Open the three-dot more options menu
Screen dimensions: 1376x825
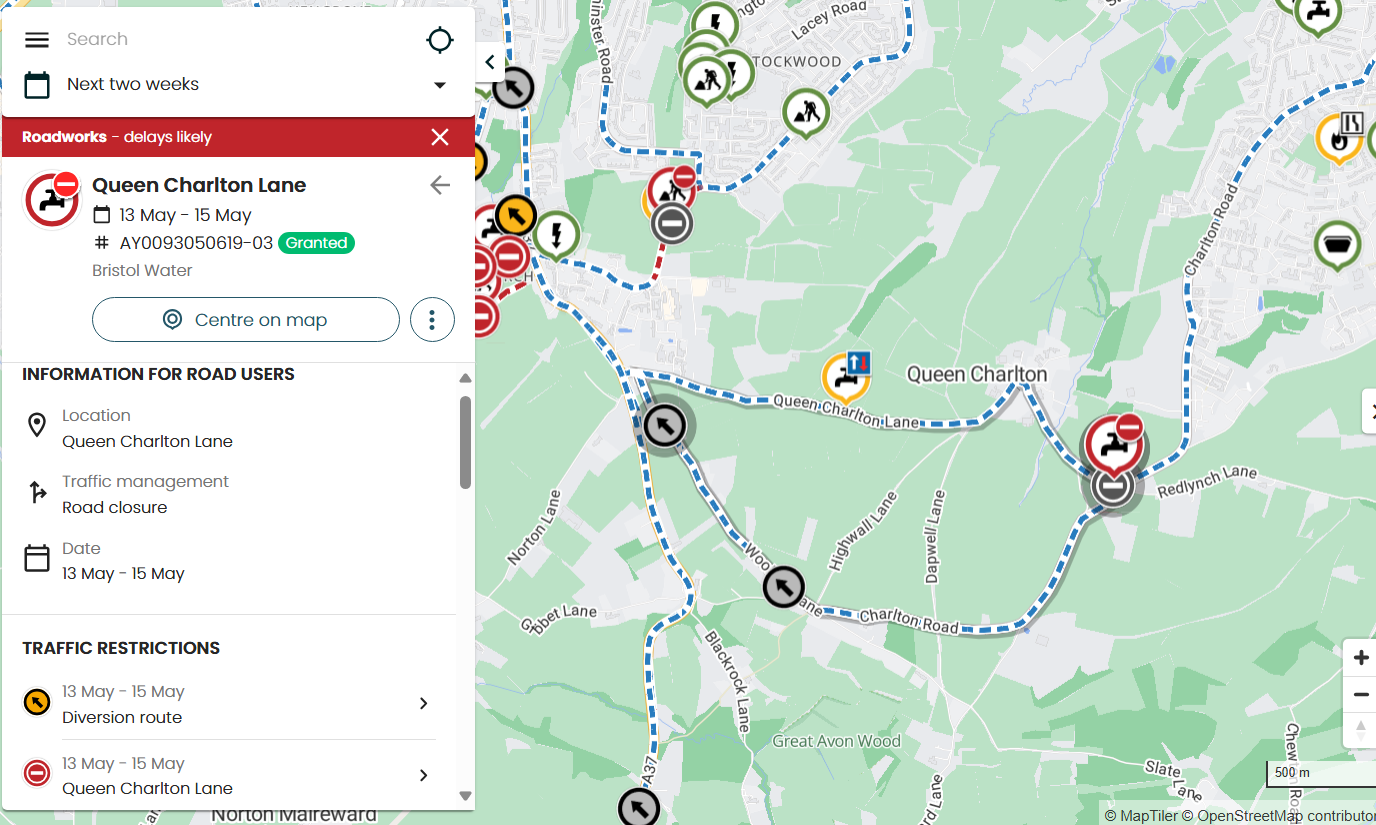(x=432, y=320)
